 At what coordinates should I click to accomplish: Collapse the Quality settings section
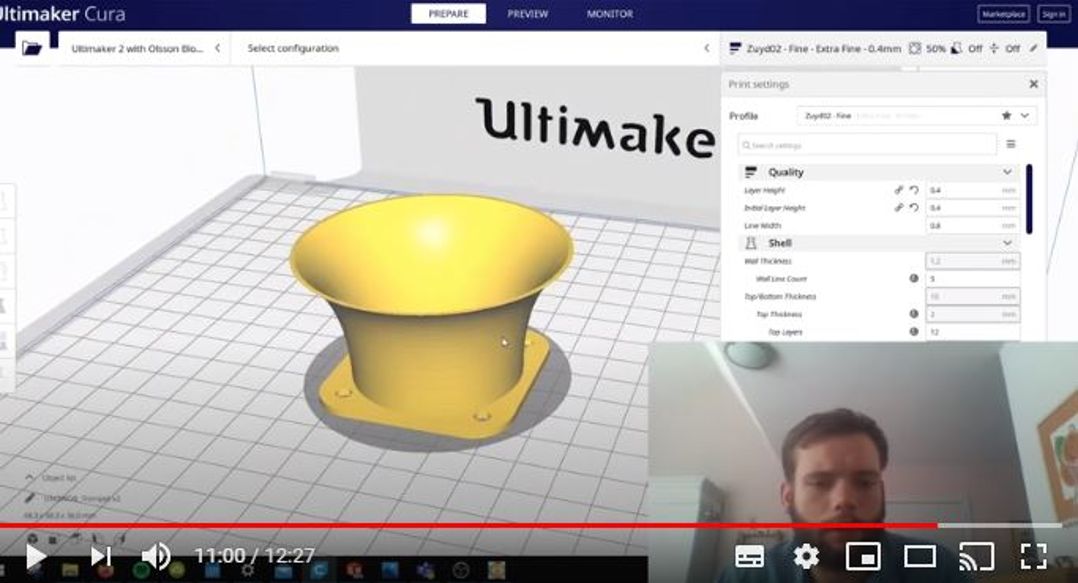[1007, 172]
